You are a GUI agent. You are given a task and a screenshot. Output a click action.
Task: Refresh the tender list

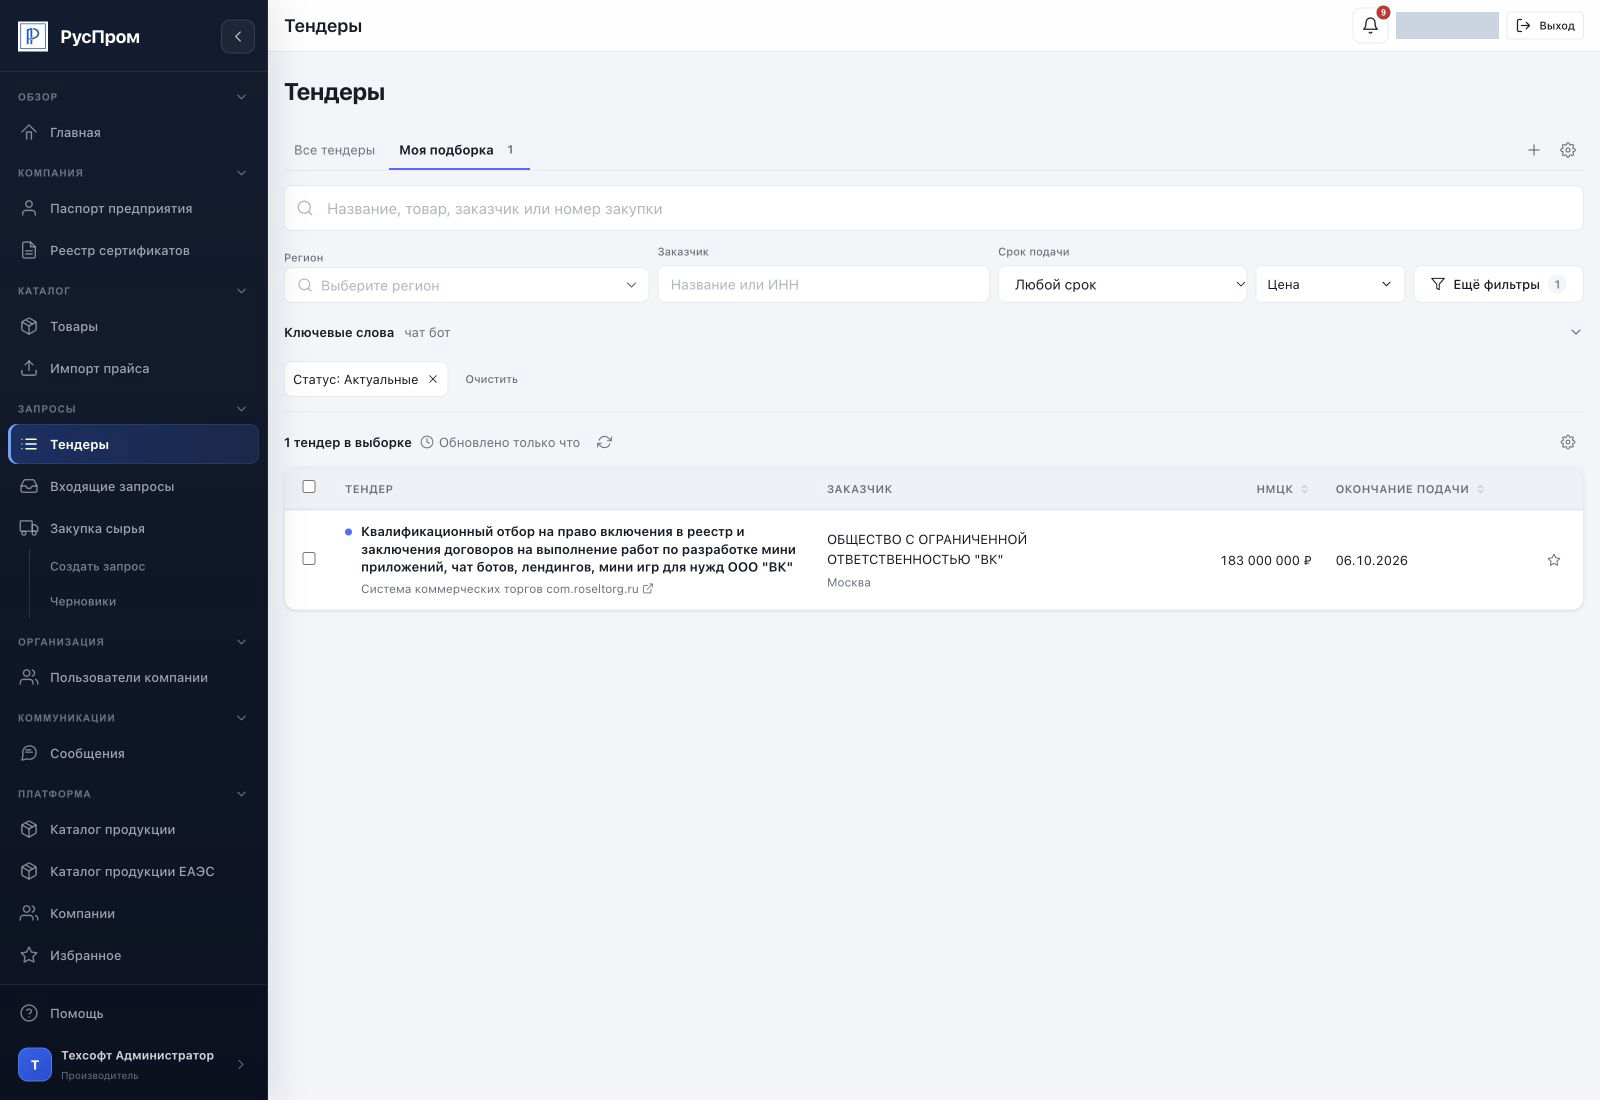click(604, 442)
